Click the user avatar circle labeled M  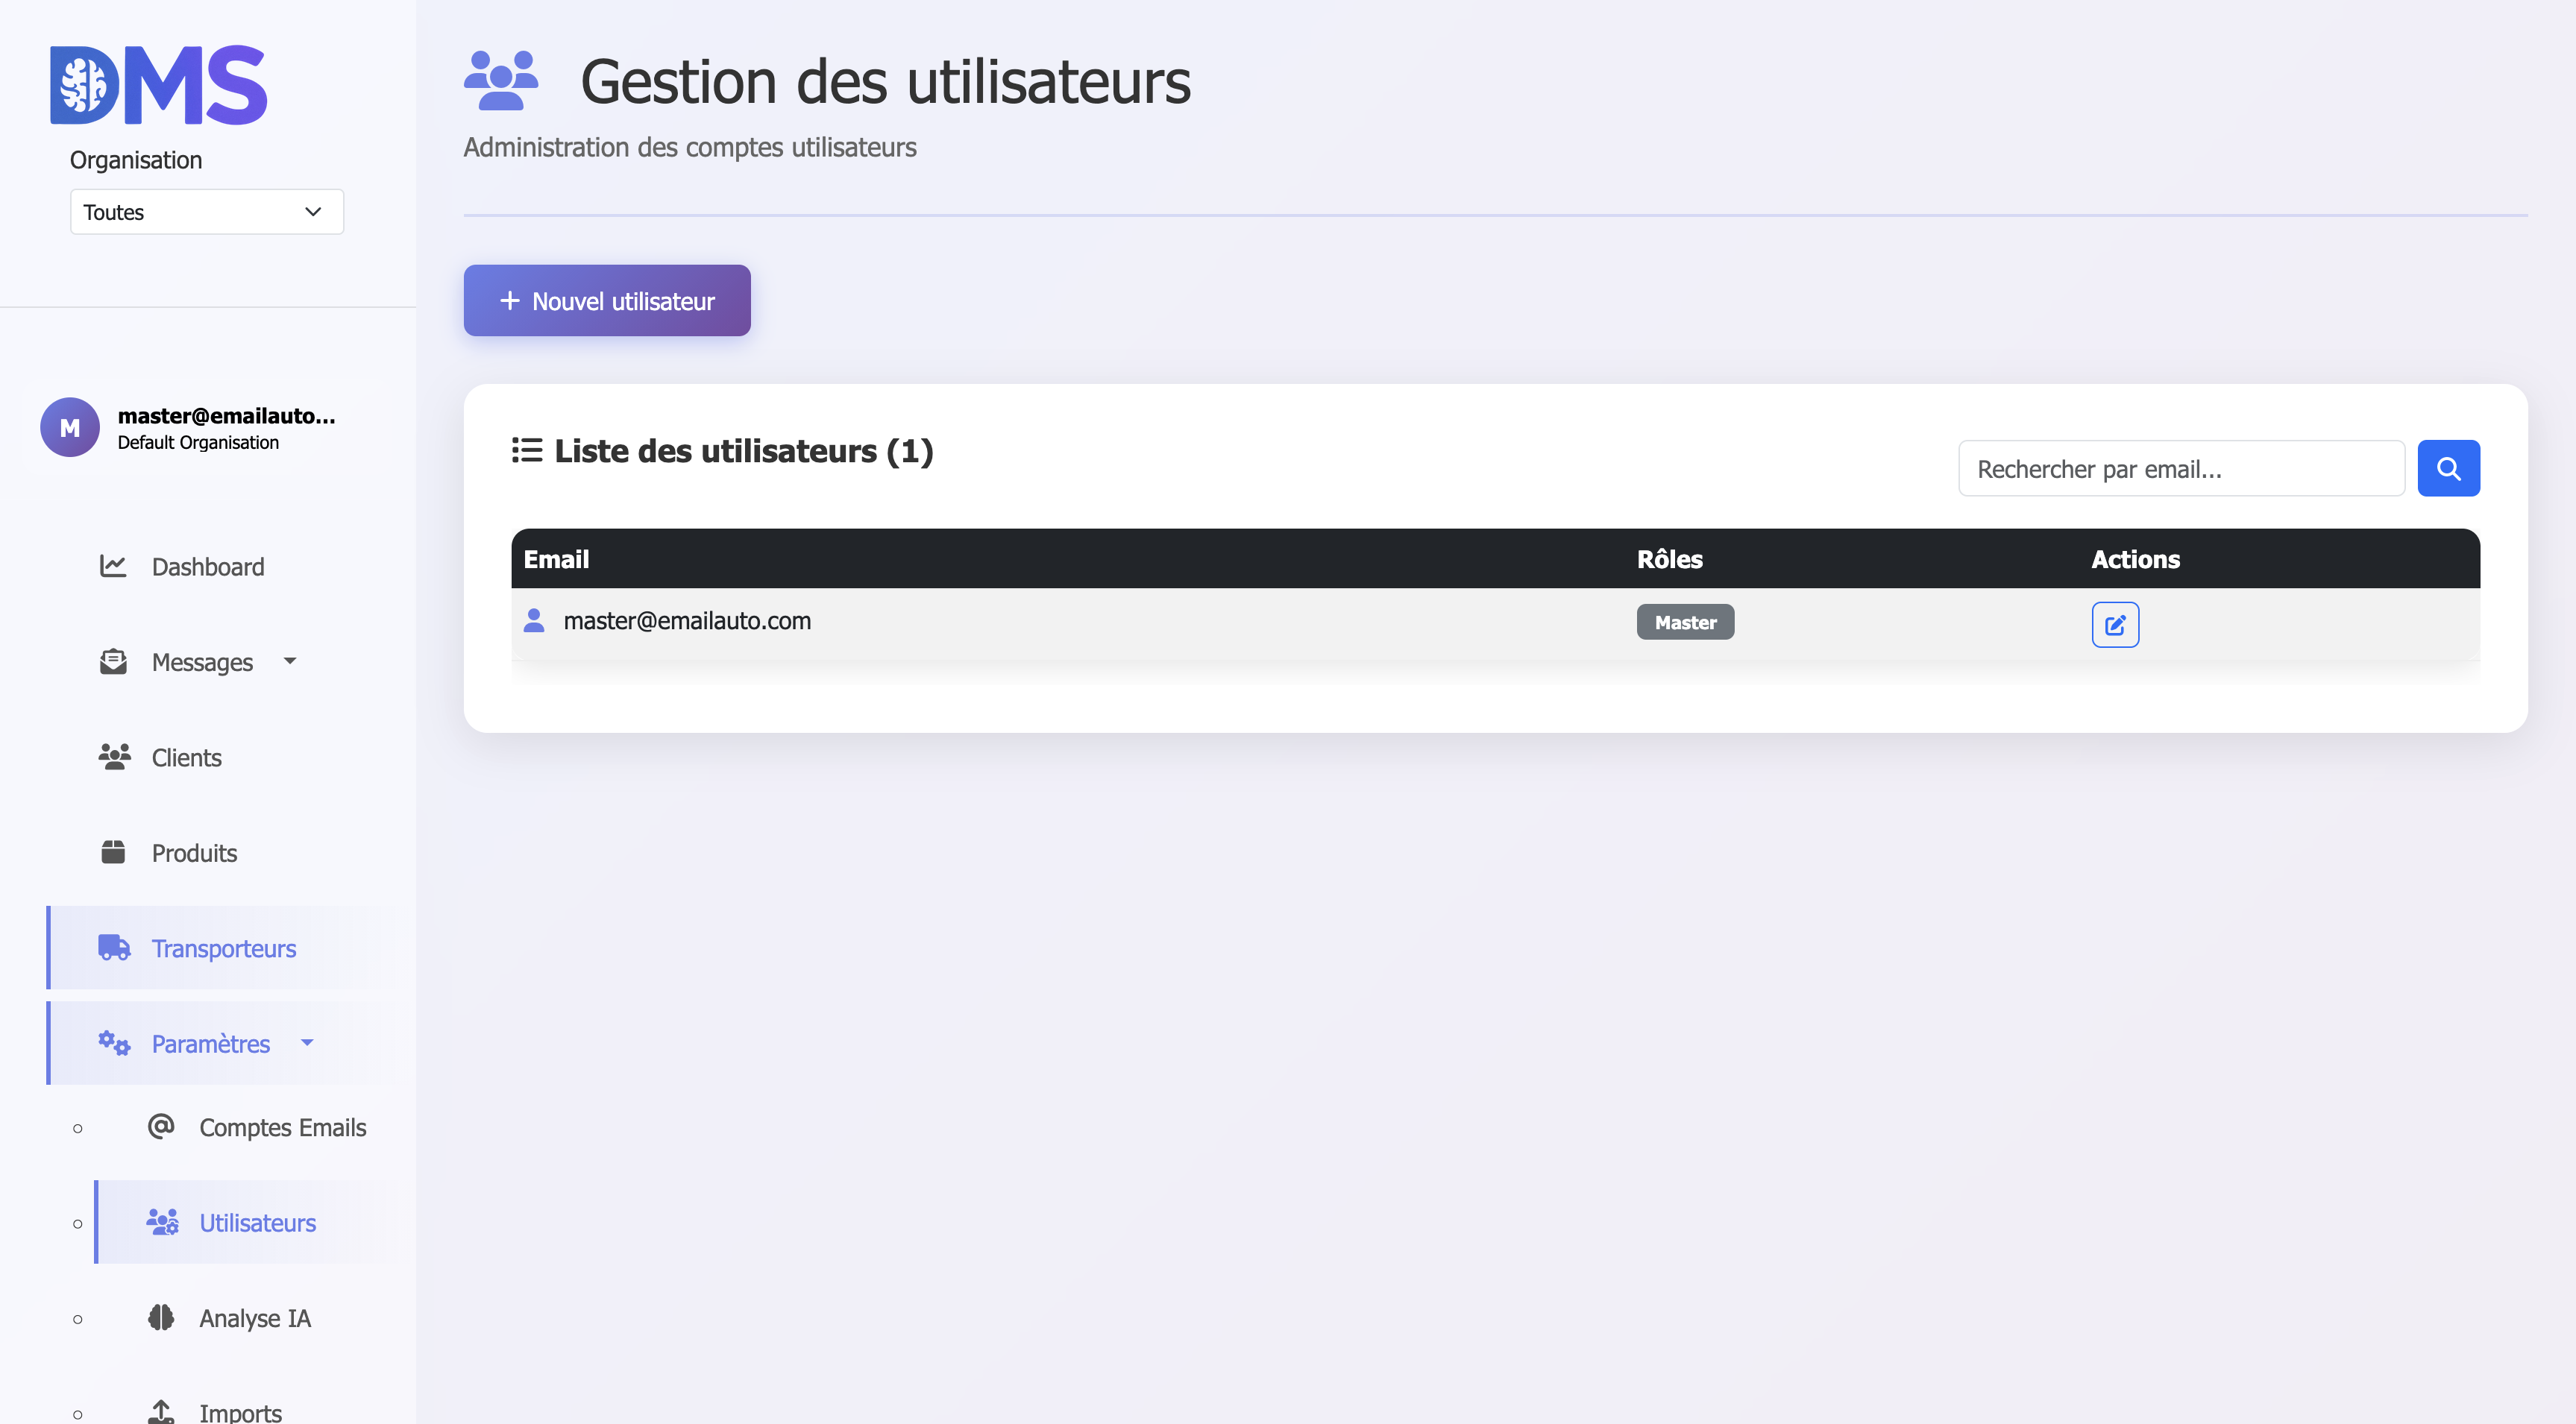coord(70,427)
